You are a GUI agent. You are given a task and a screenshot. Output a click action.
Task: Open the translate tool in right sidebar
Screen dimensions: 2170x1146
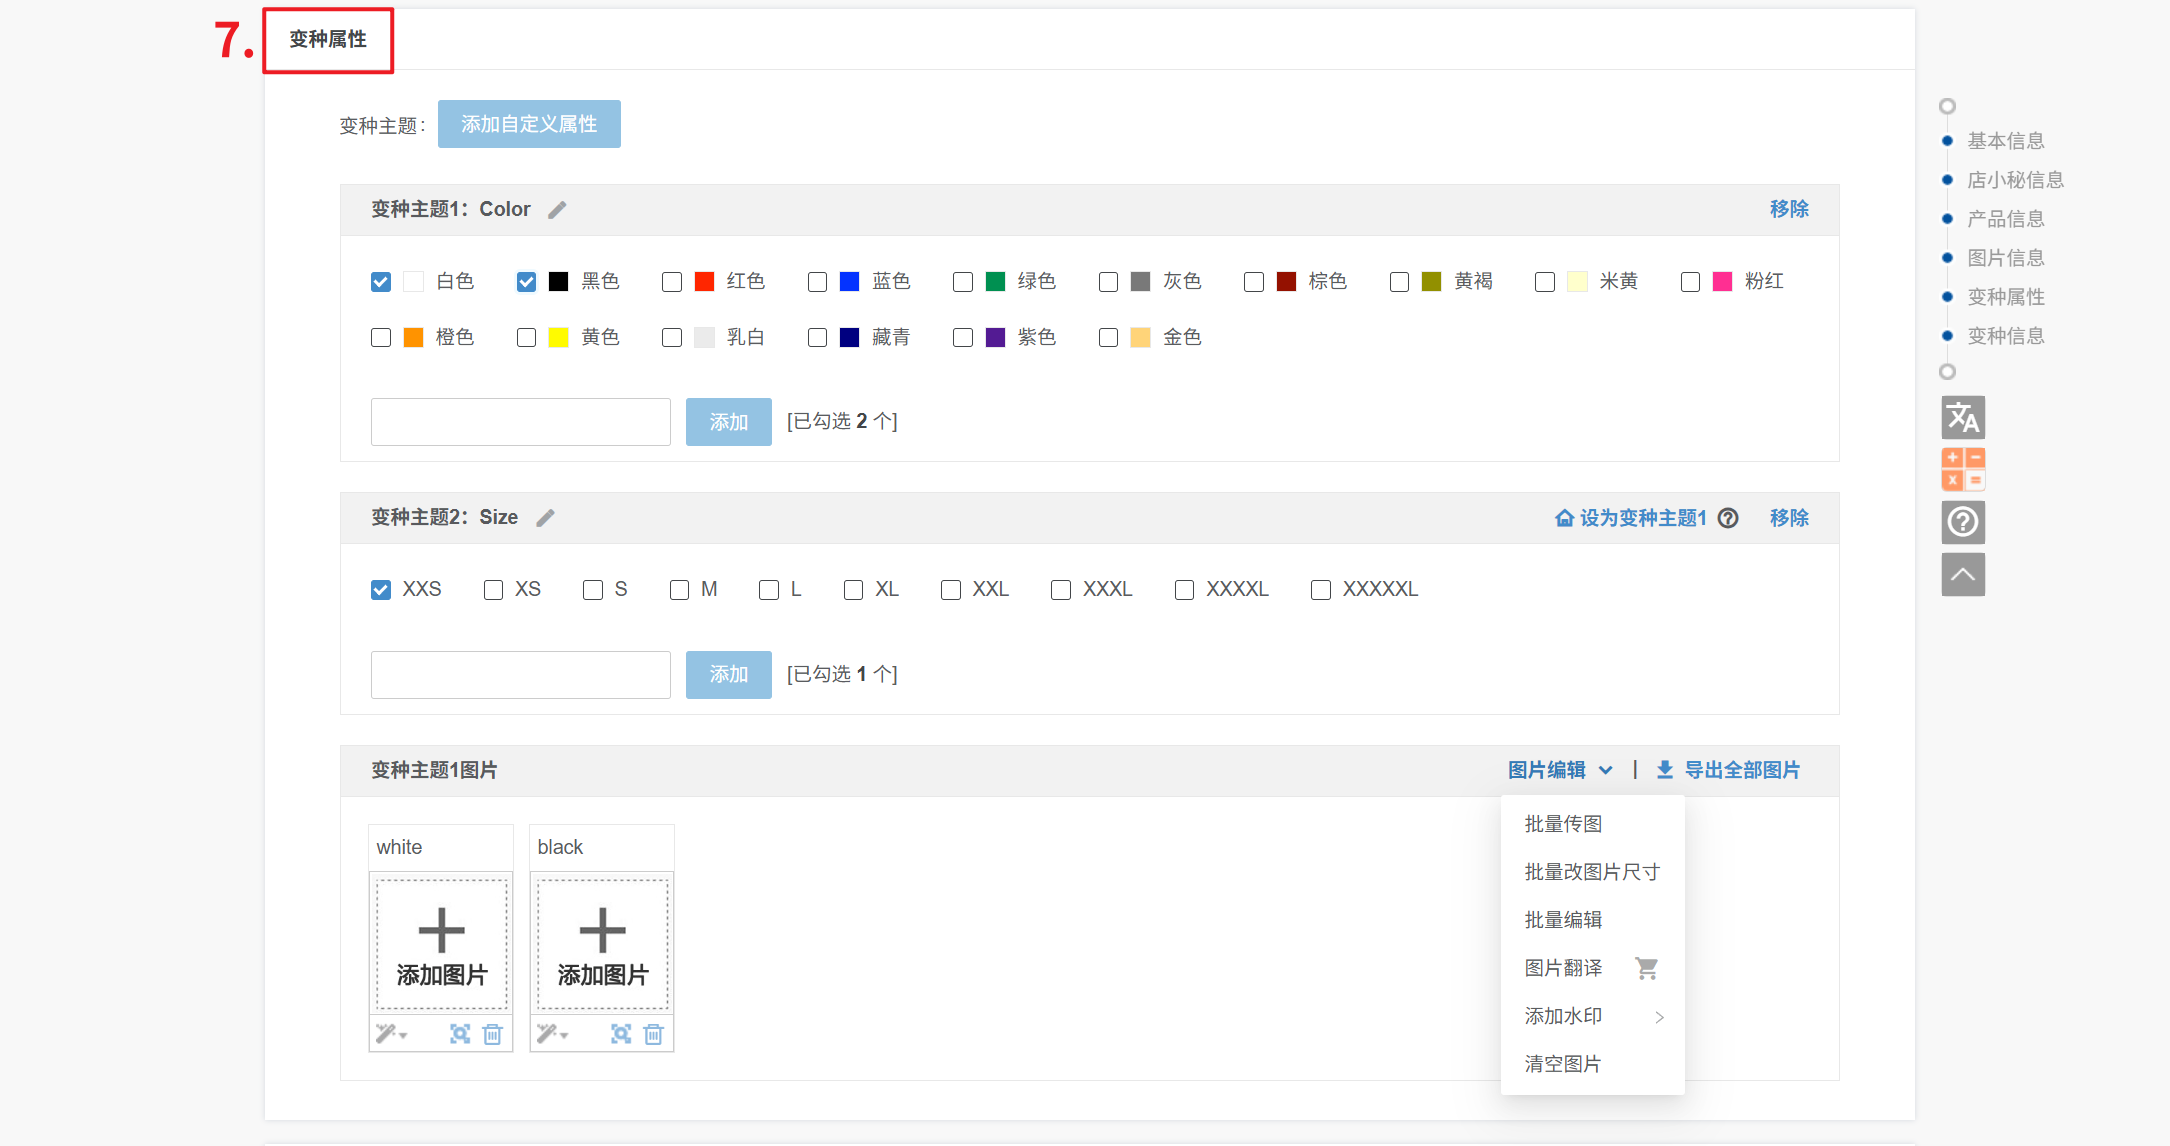point(1962,418)
